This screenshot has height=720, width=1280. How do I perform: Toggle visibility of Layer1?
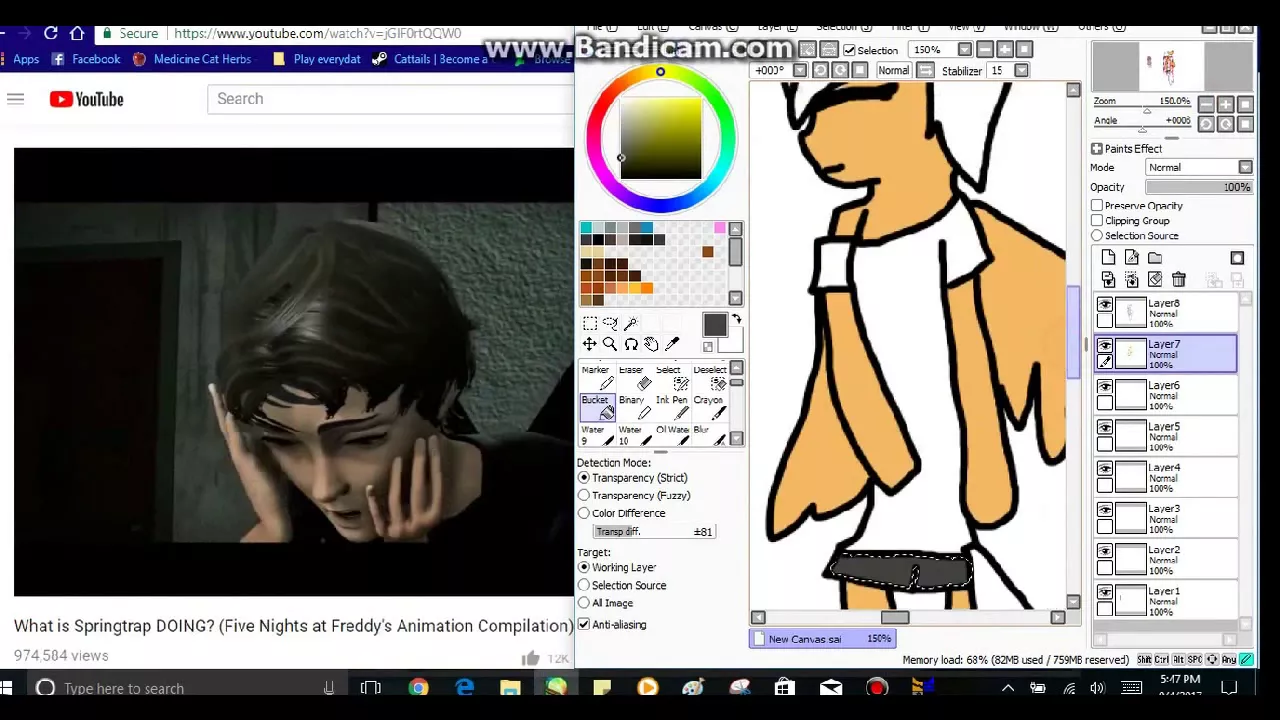click(1105, 592)
